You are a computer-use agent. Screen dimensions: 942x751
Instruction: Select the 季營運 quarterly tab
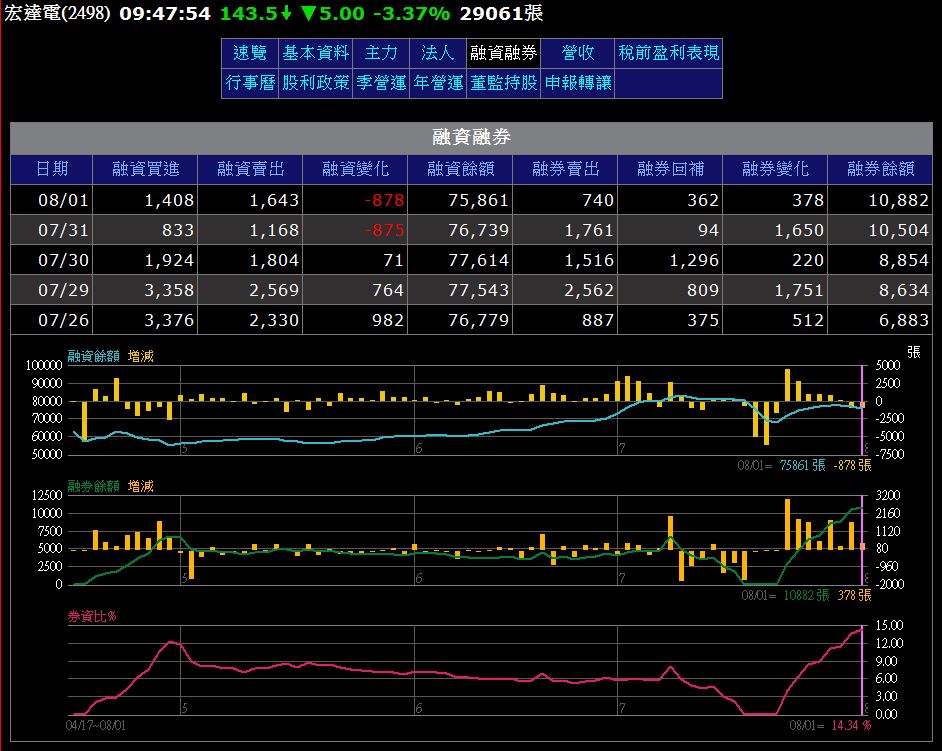pos(381,83)
